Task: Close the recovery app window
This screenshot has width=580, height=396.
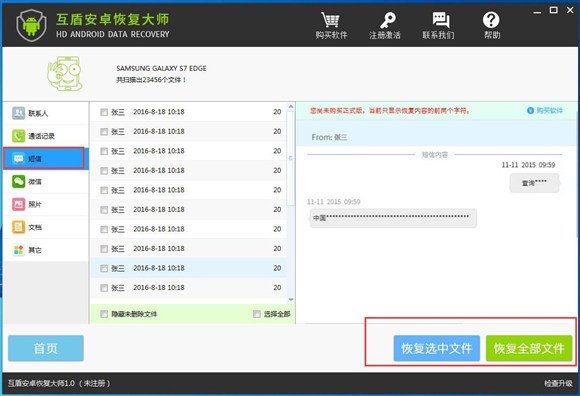Action: [x=570, y=10]
